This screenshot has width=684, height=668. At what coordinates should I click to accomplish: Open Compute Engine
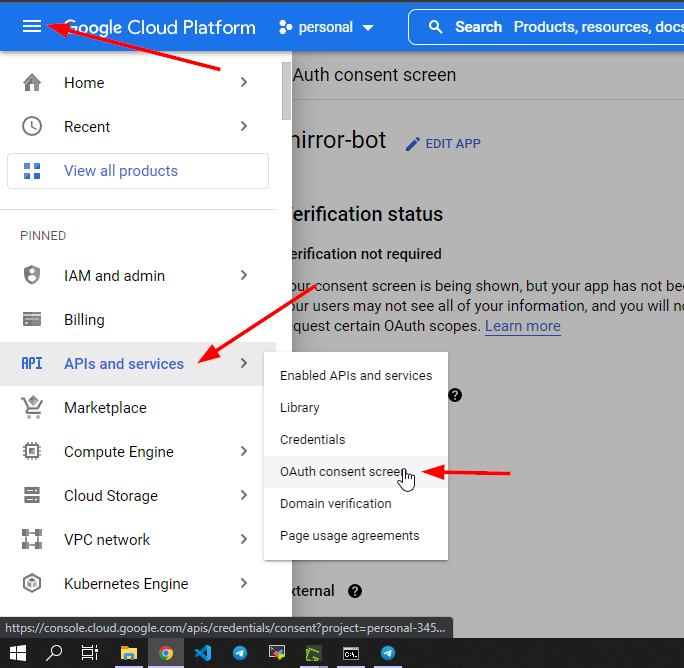coord(138,452)
